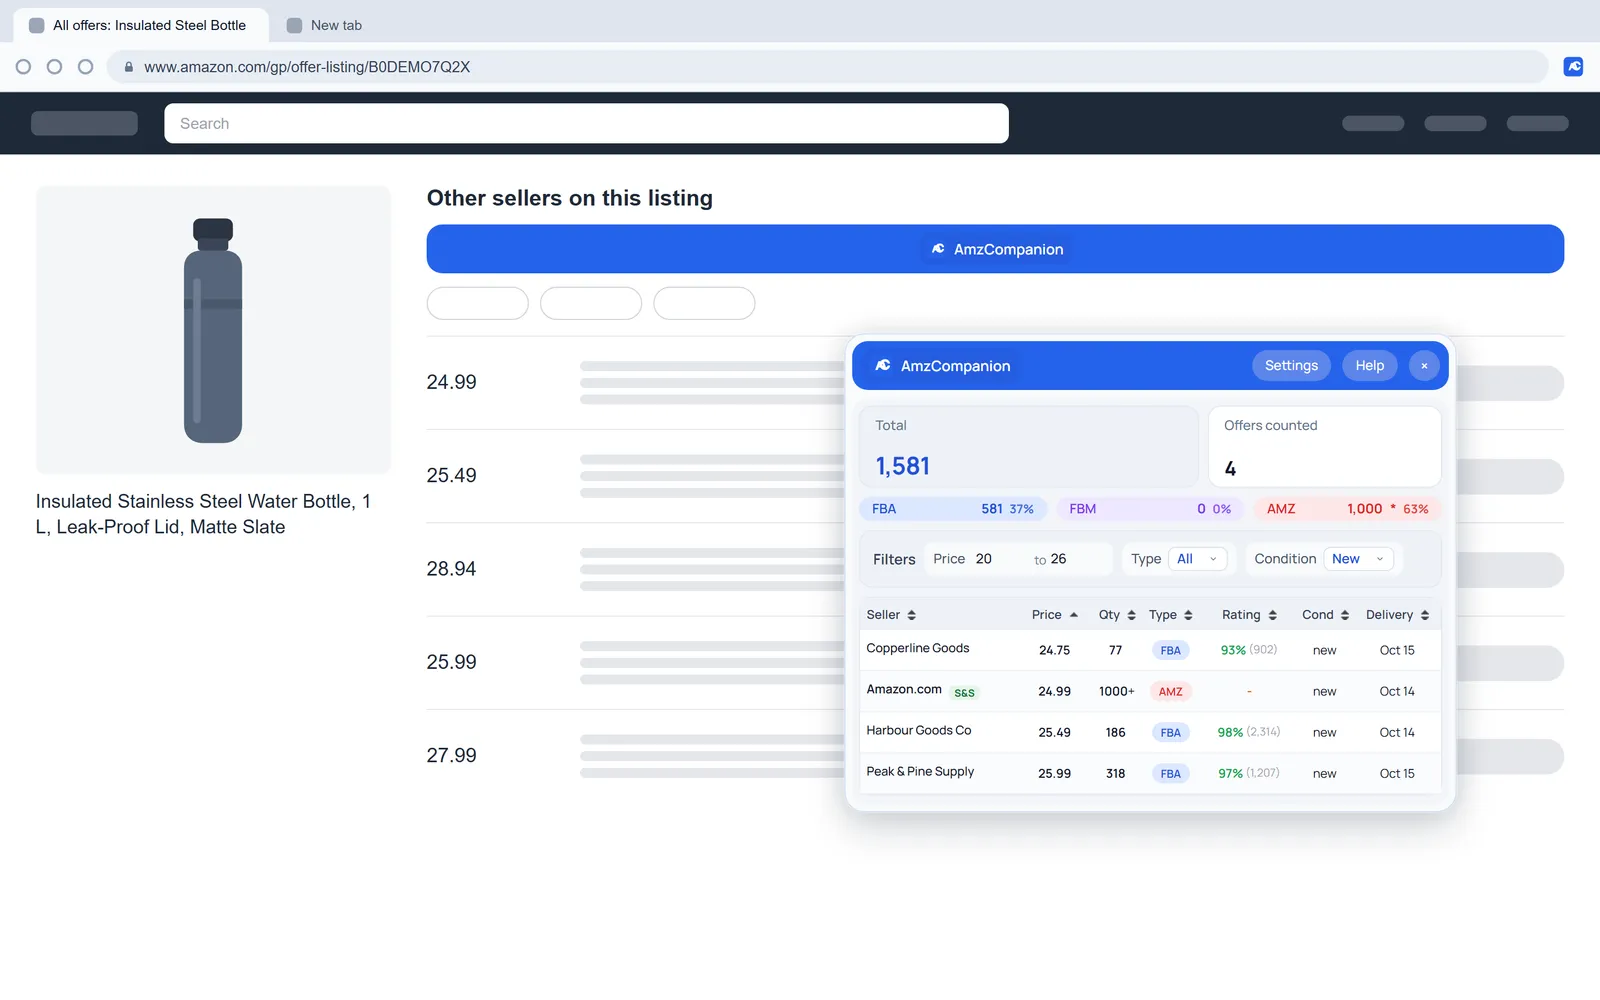Sort offers by the Cond column header
Image resolution: width=1600 pixels, height=1000 pixels.
coord(1325,615)
